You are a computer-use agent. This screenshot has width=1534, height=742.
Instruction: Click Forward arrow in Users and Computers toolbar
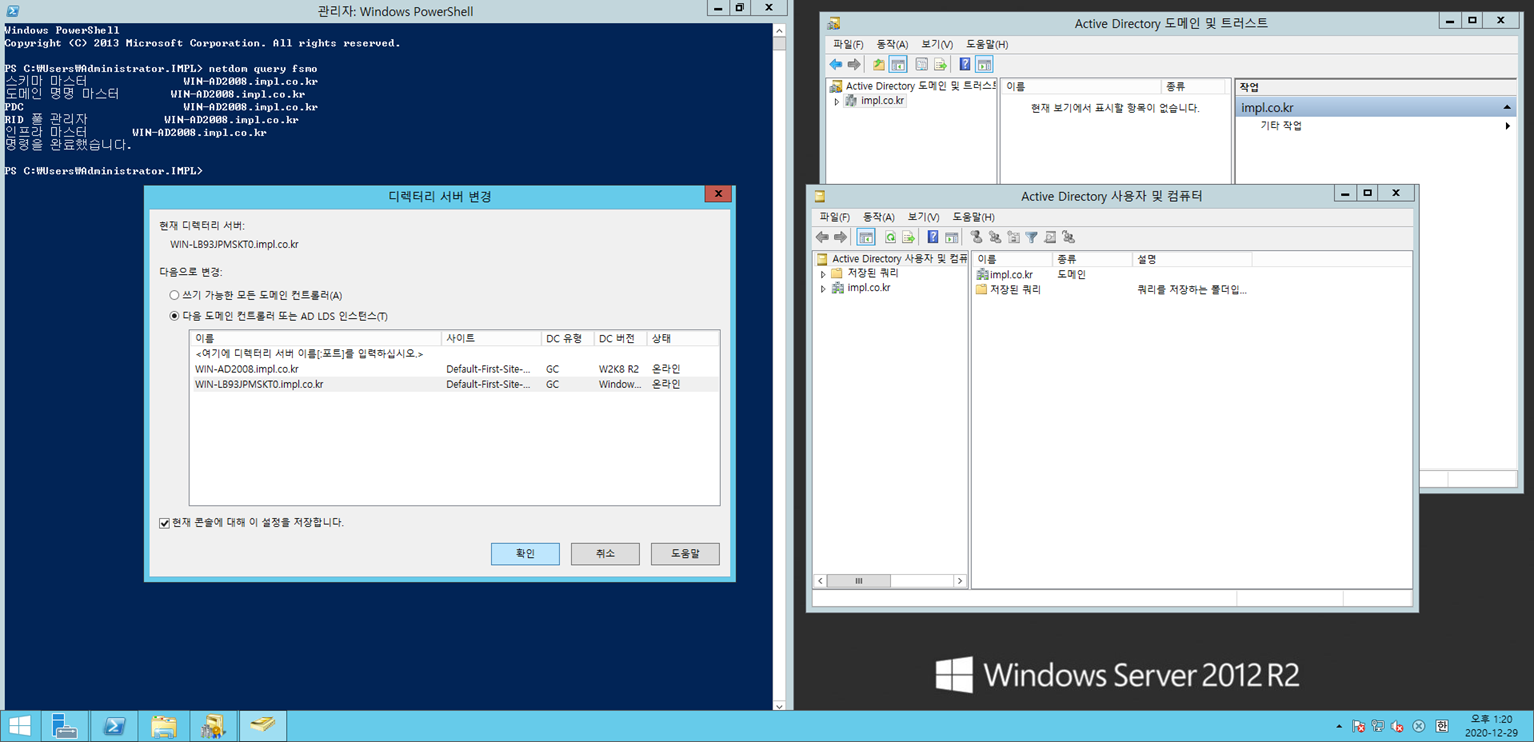pos(840,237)
